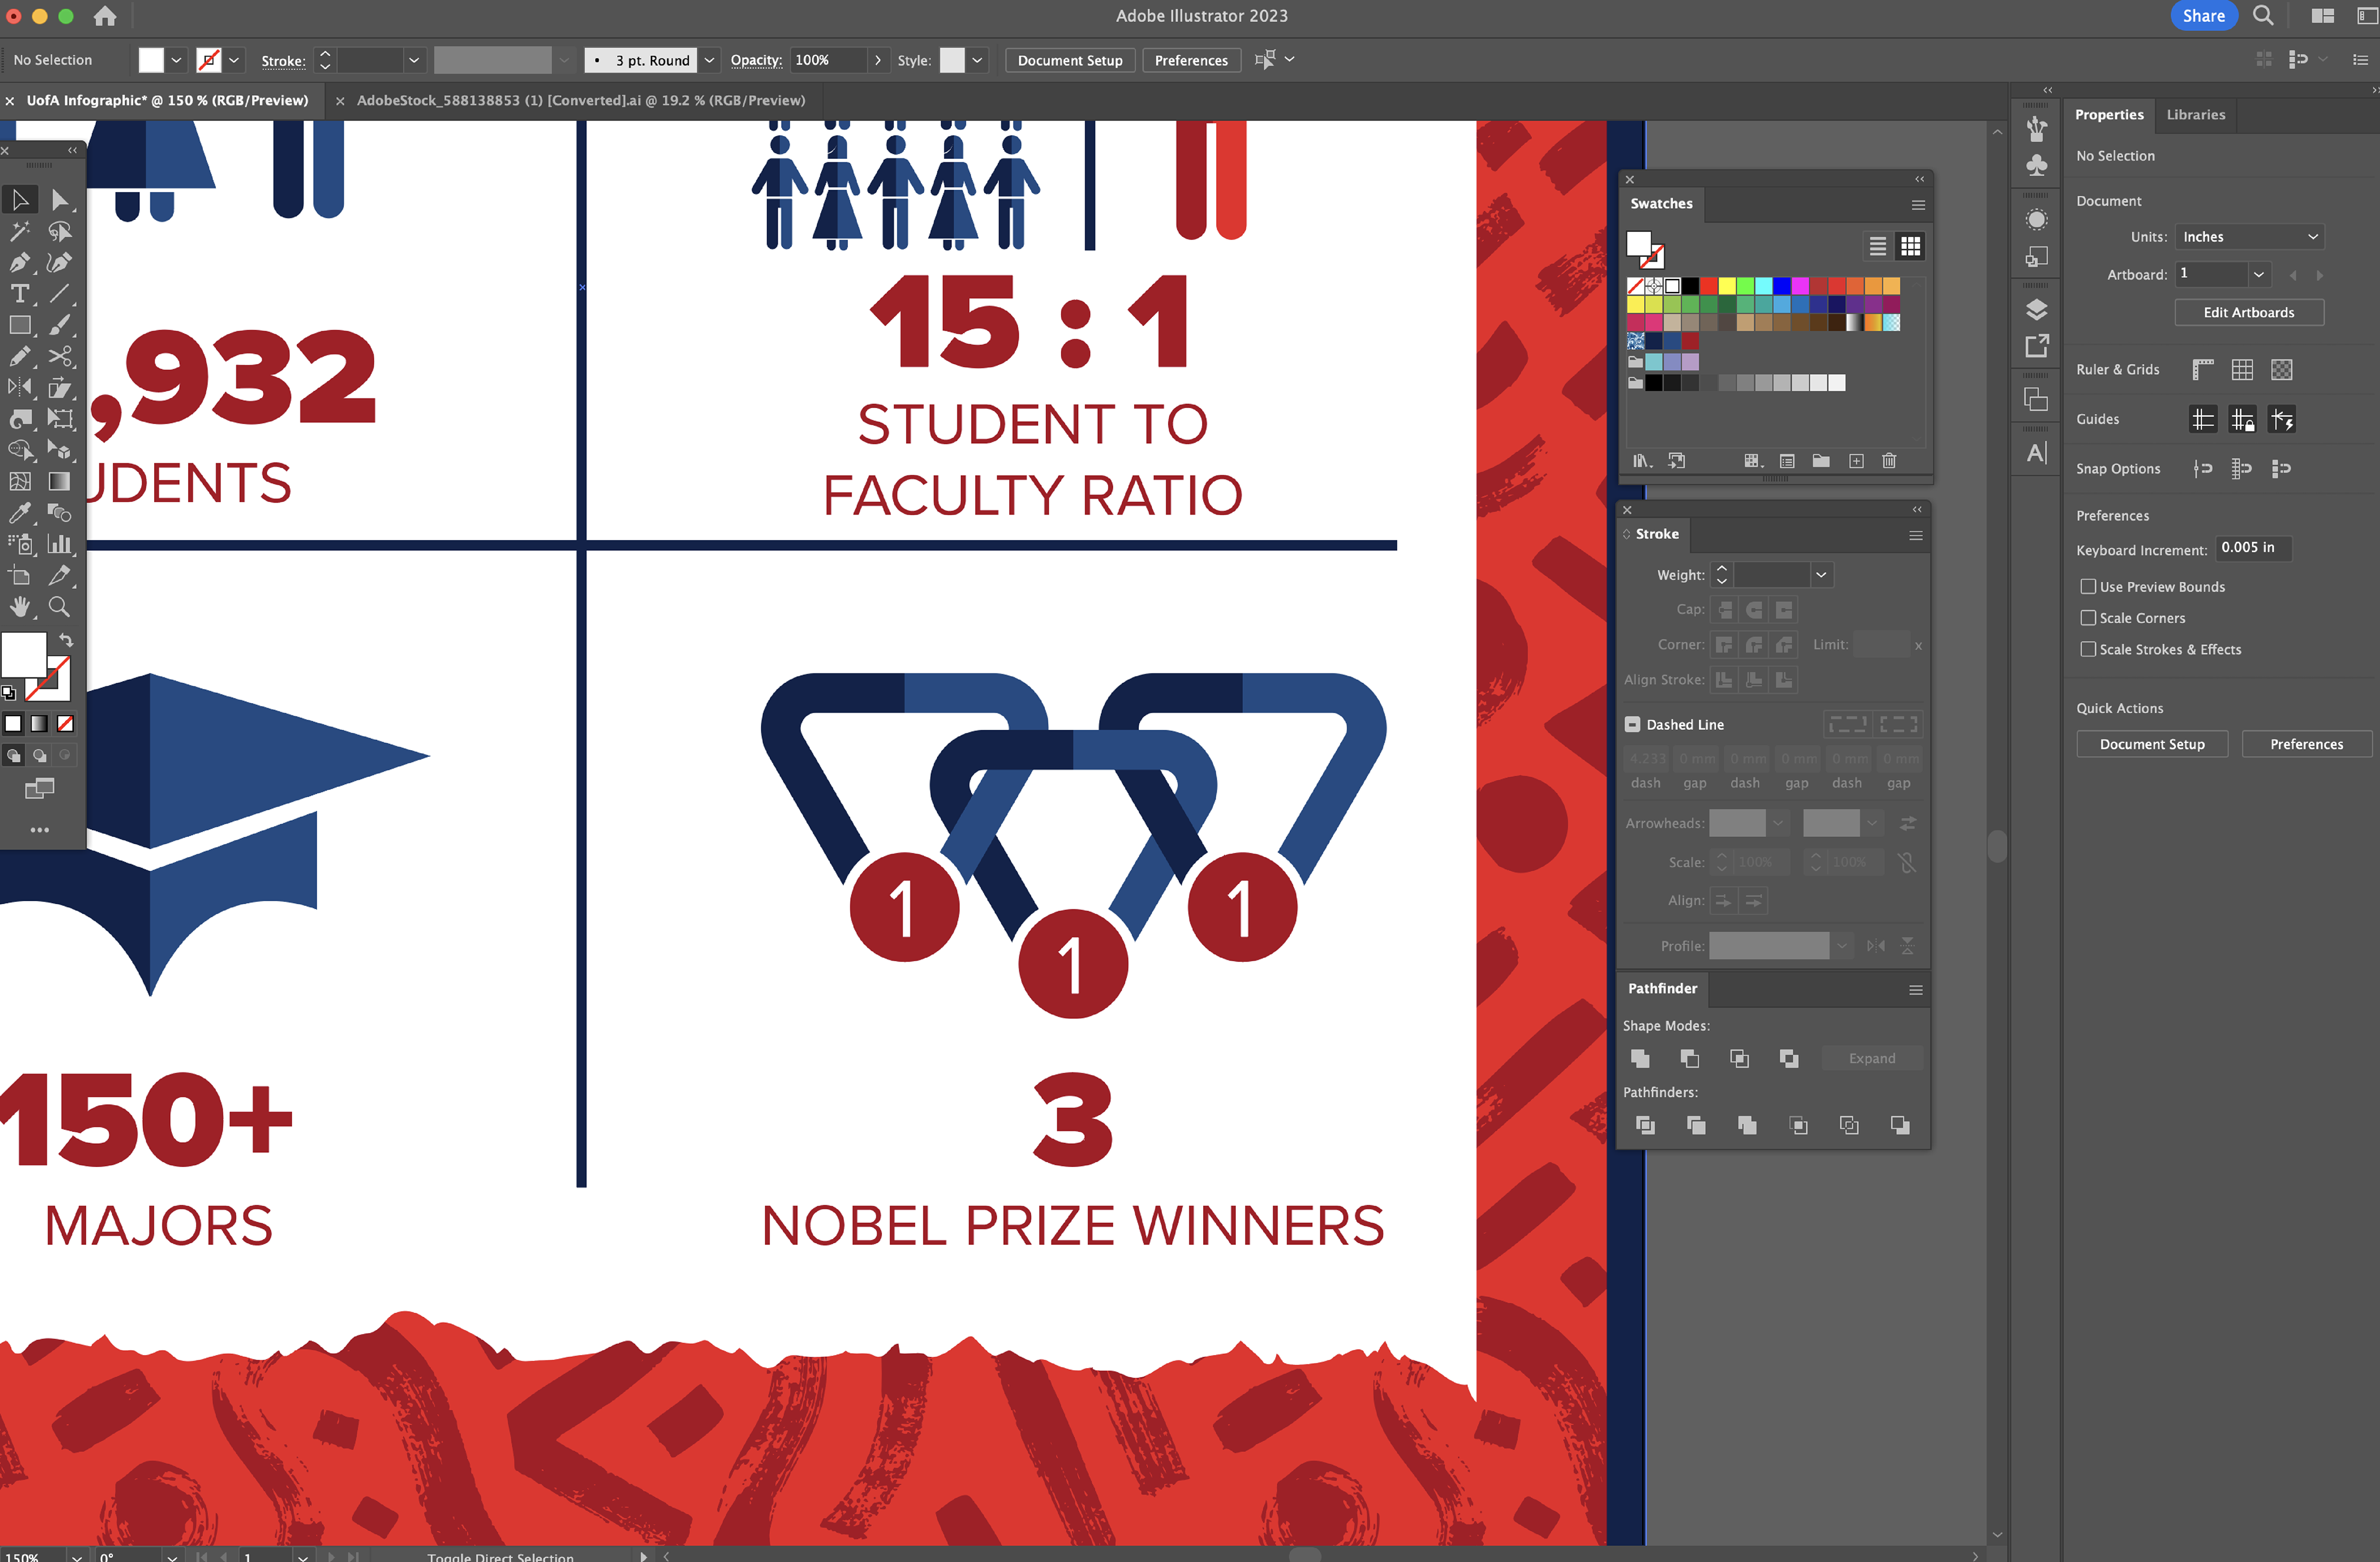The width and height of the screenshot is (2380, 1562).
Task: Click the Magic Wand tool
Action: 19,231
